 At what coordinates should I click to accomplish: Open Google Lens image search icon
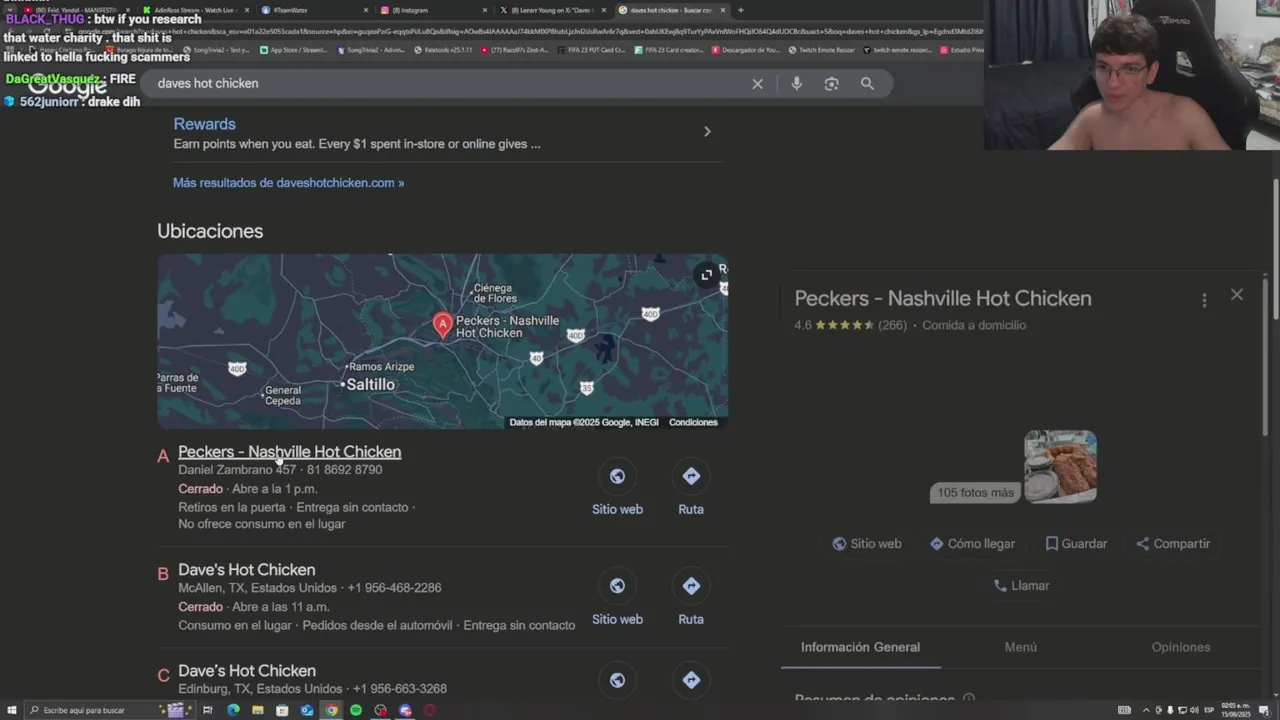831,84
